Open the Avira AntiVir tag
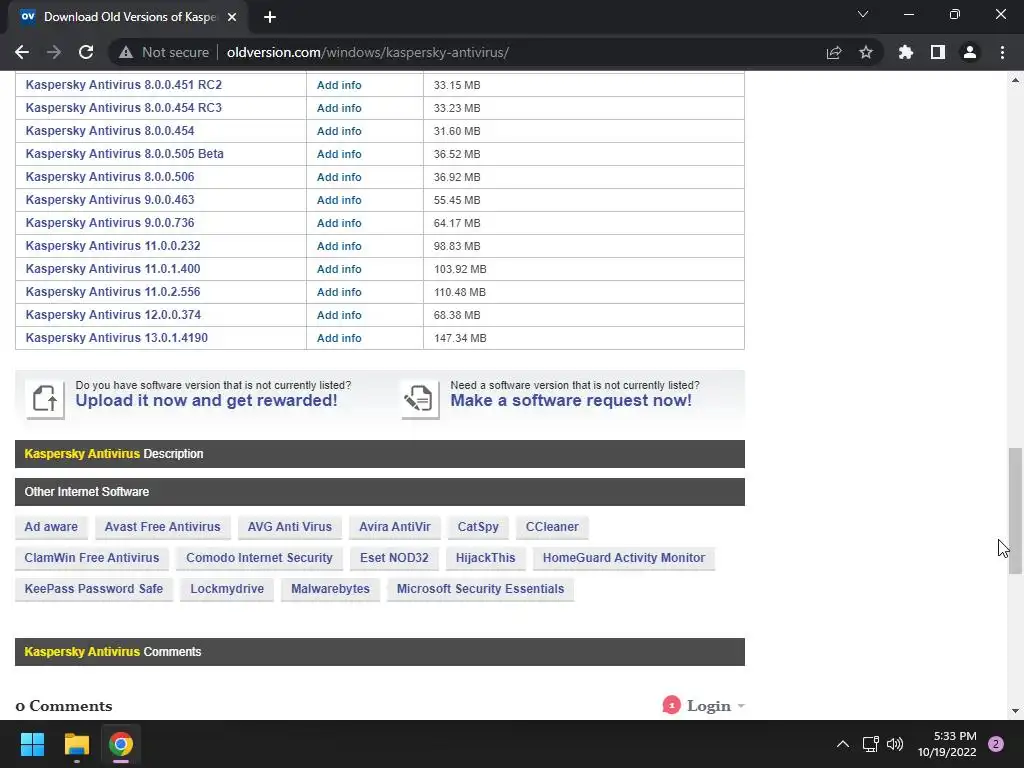Viewport: 1024px width, 768px height. point(394,526)
